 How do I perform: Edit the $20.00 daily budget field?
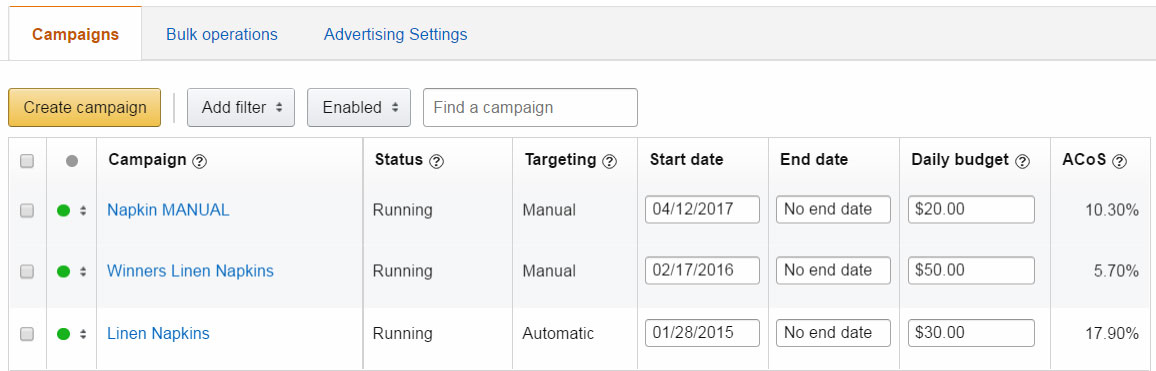971,209
